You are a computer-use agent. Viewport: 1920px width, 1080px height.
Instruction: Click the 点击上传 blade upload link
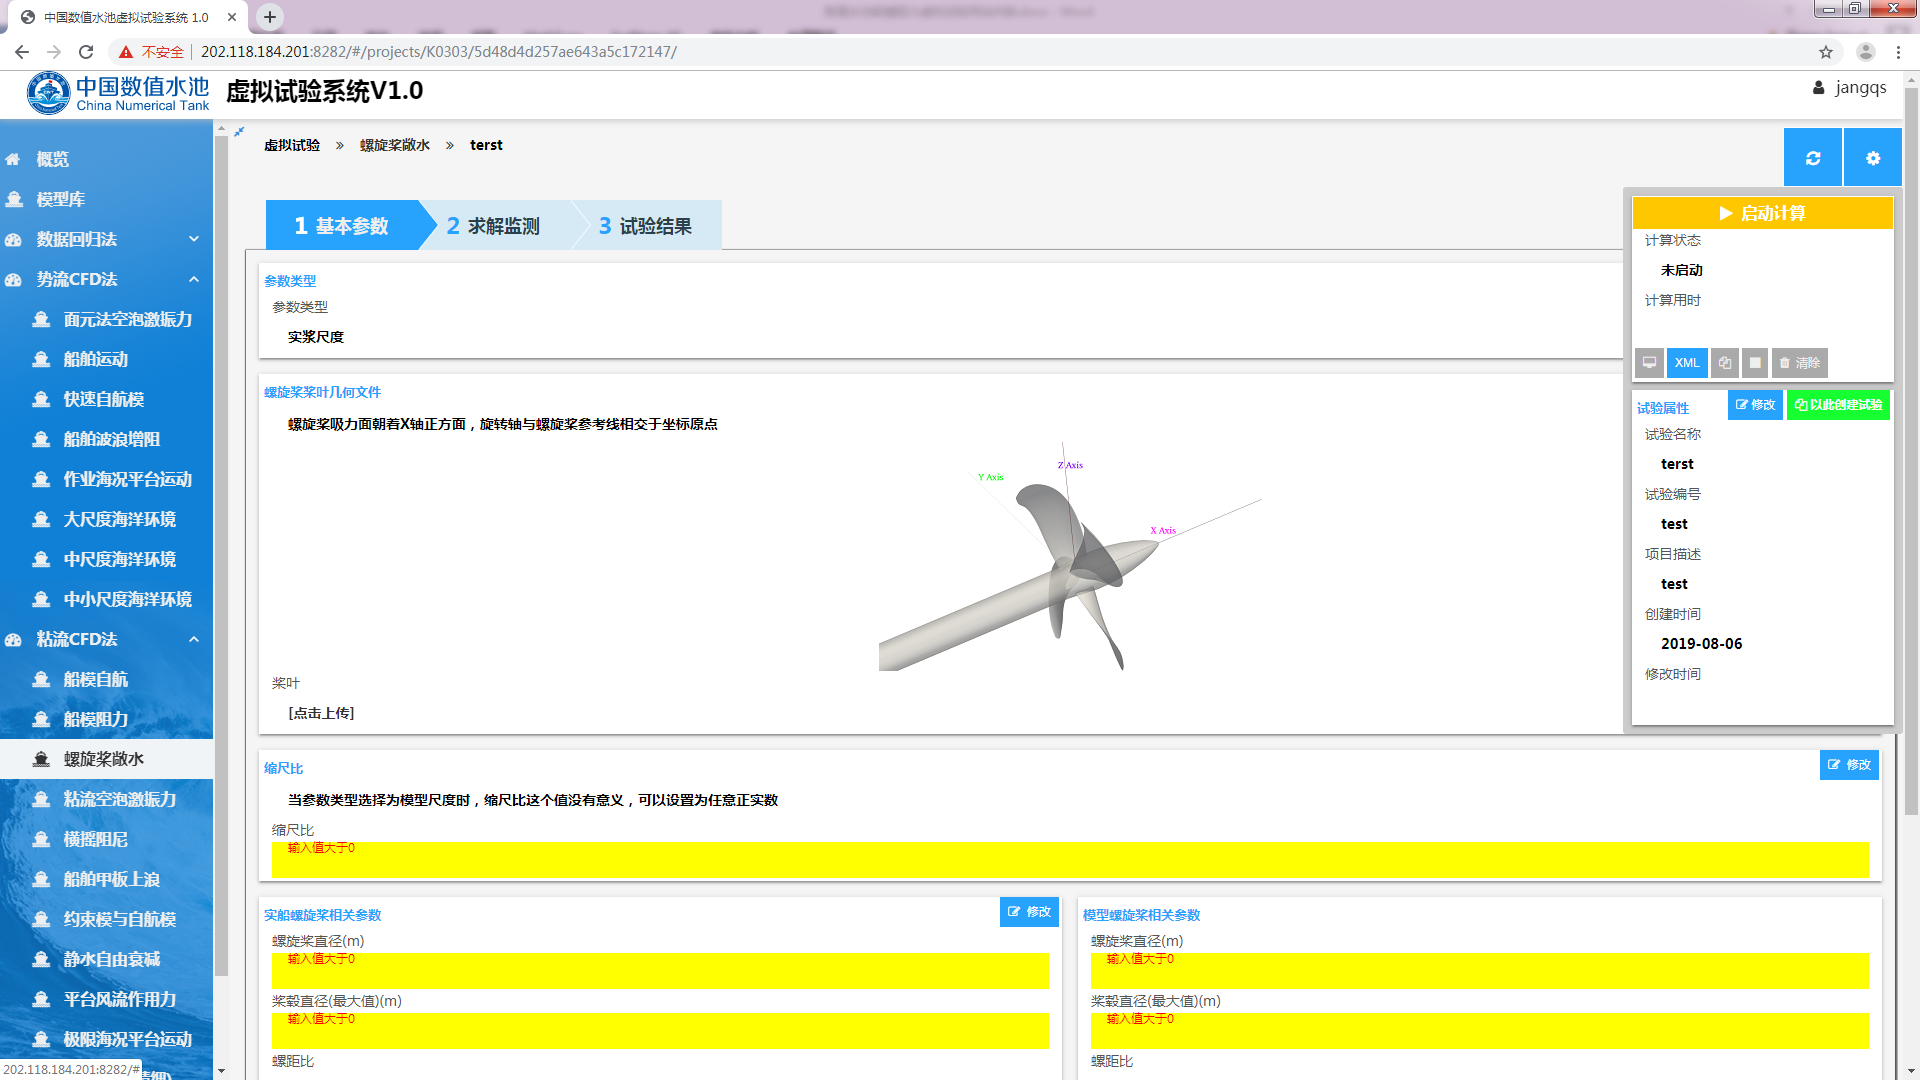coord(321,713)
